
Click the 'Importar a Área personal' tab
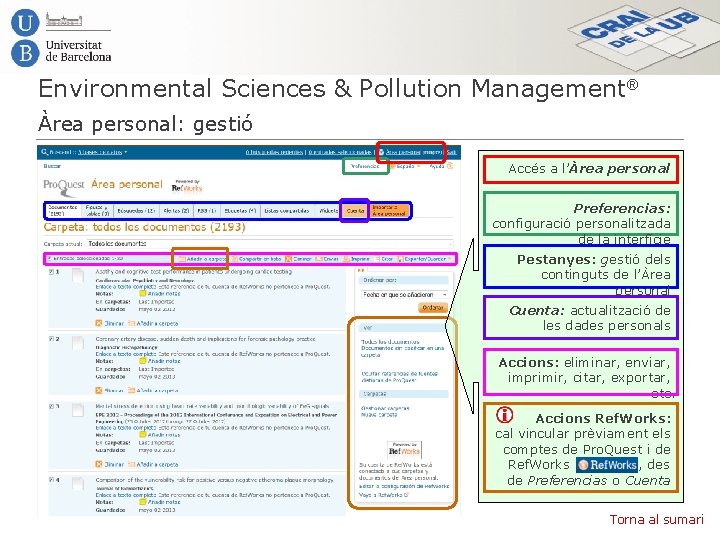click(x=389, y=211)
